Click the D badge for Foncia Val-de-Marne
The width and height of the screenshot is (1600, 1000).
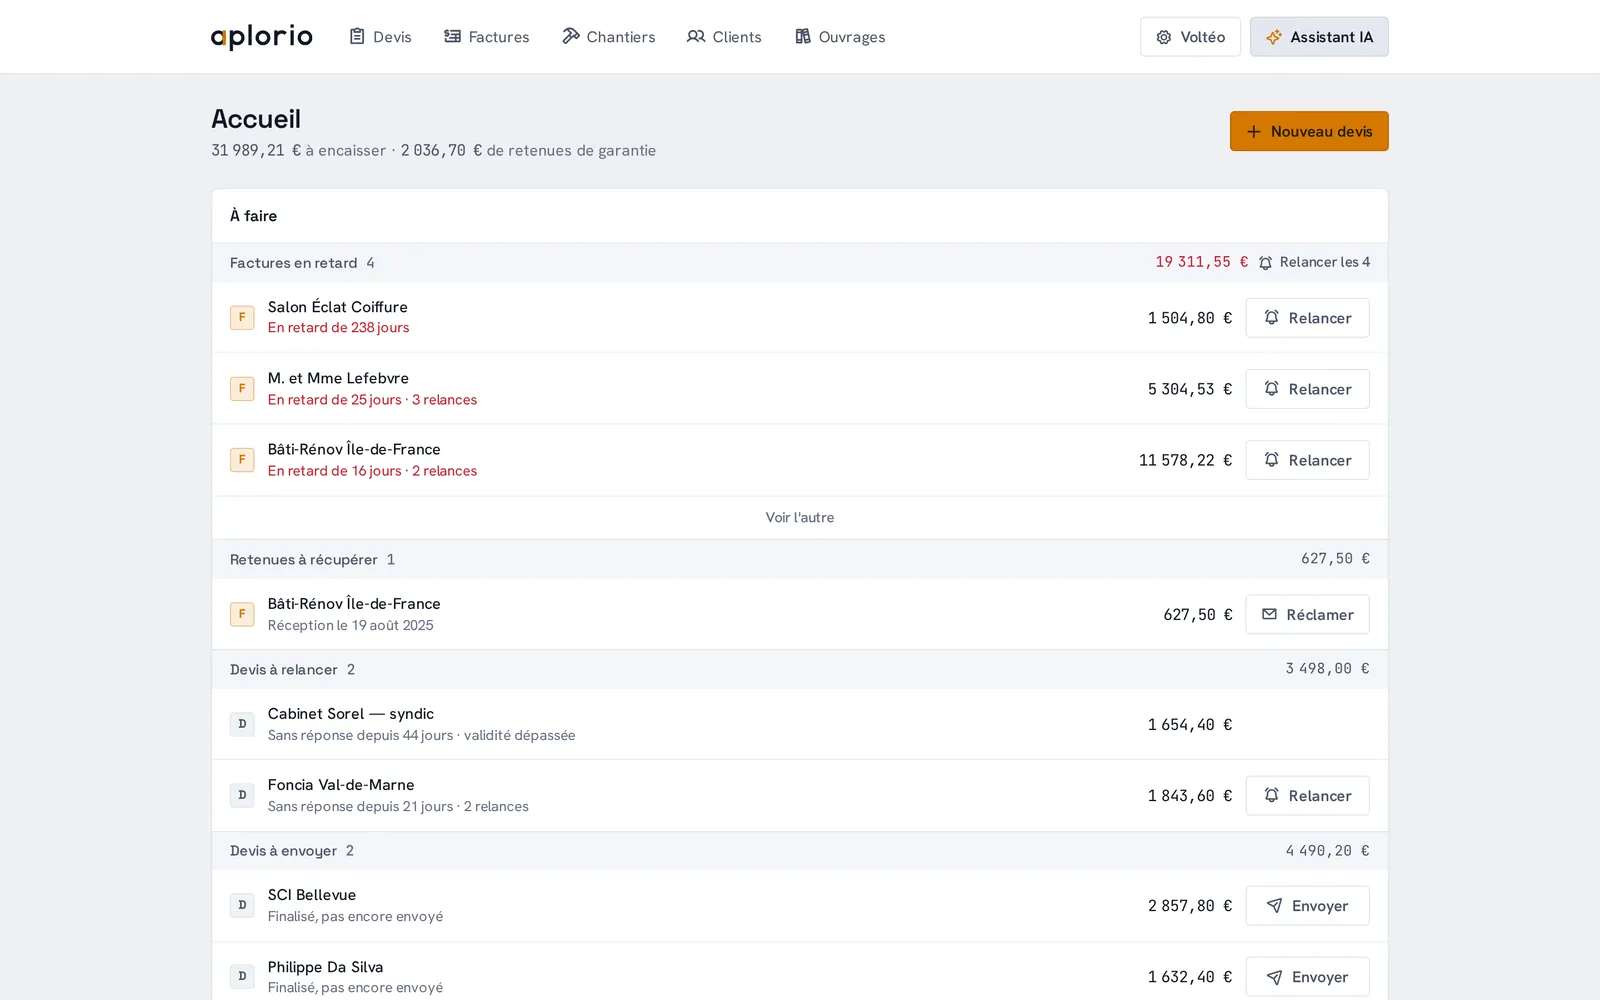click(242, 796)
